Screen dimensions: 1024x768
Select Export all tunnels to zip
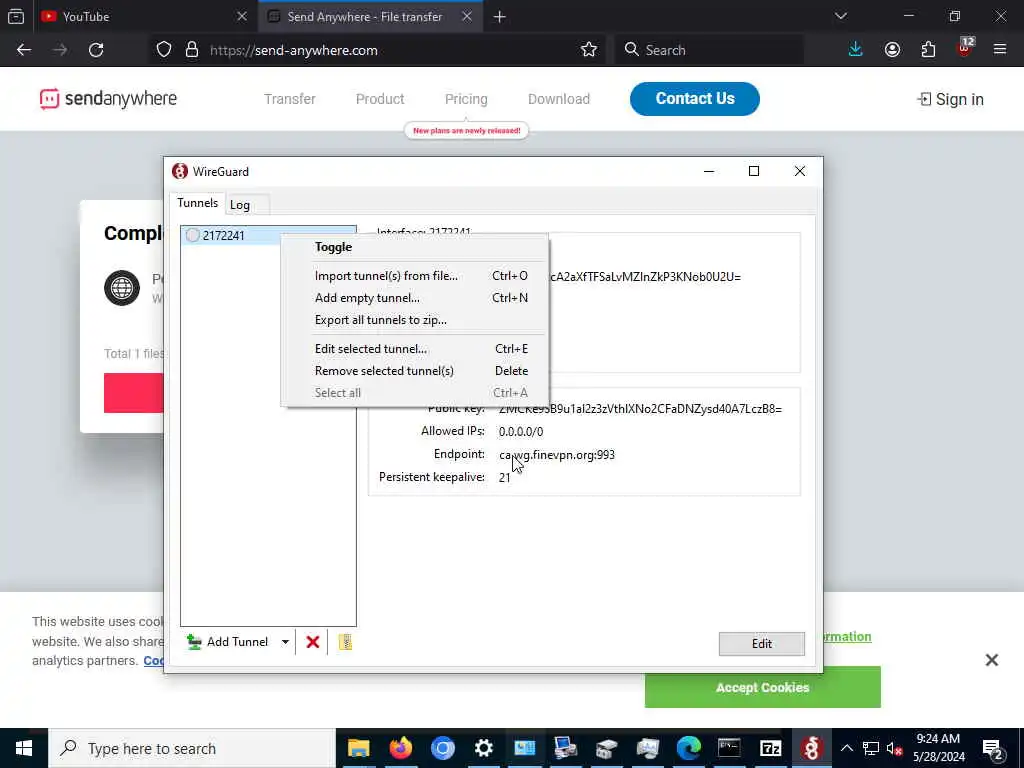[415, 320]
